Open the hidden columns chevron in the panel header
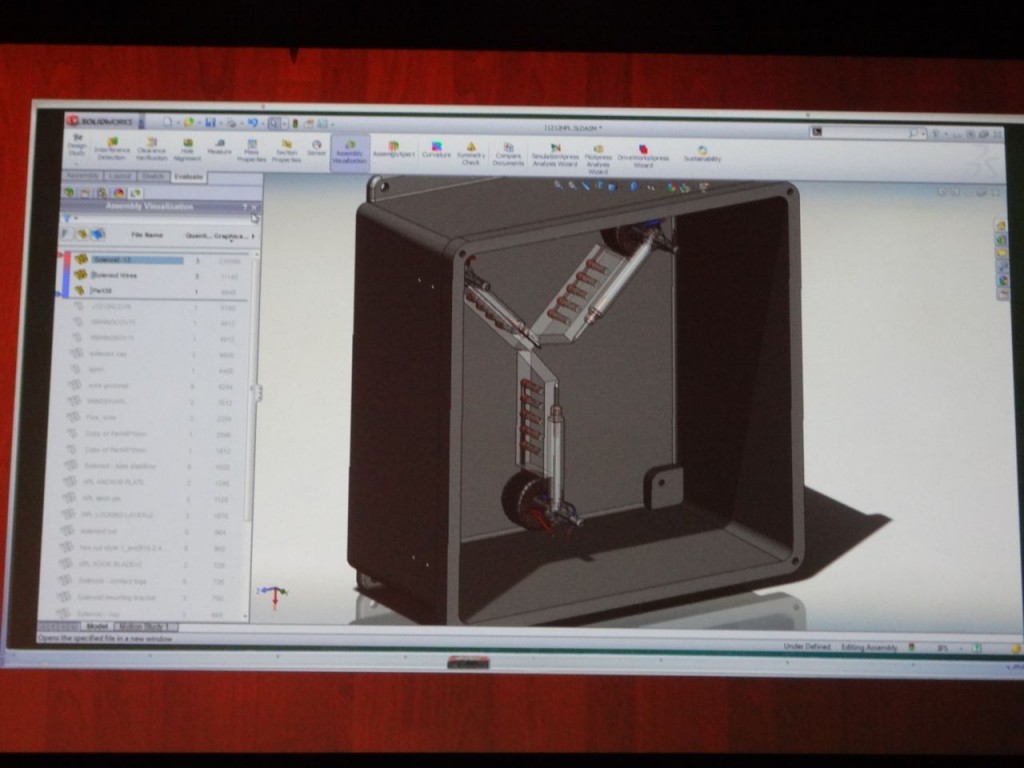This screenshot has width=1024, height=768. tap(253, 236)
